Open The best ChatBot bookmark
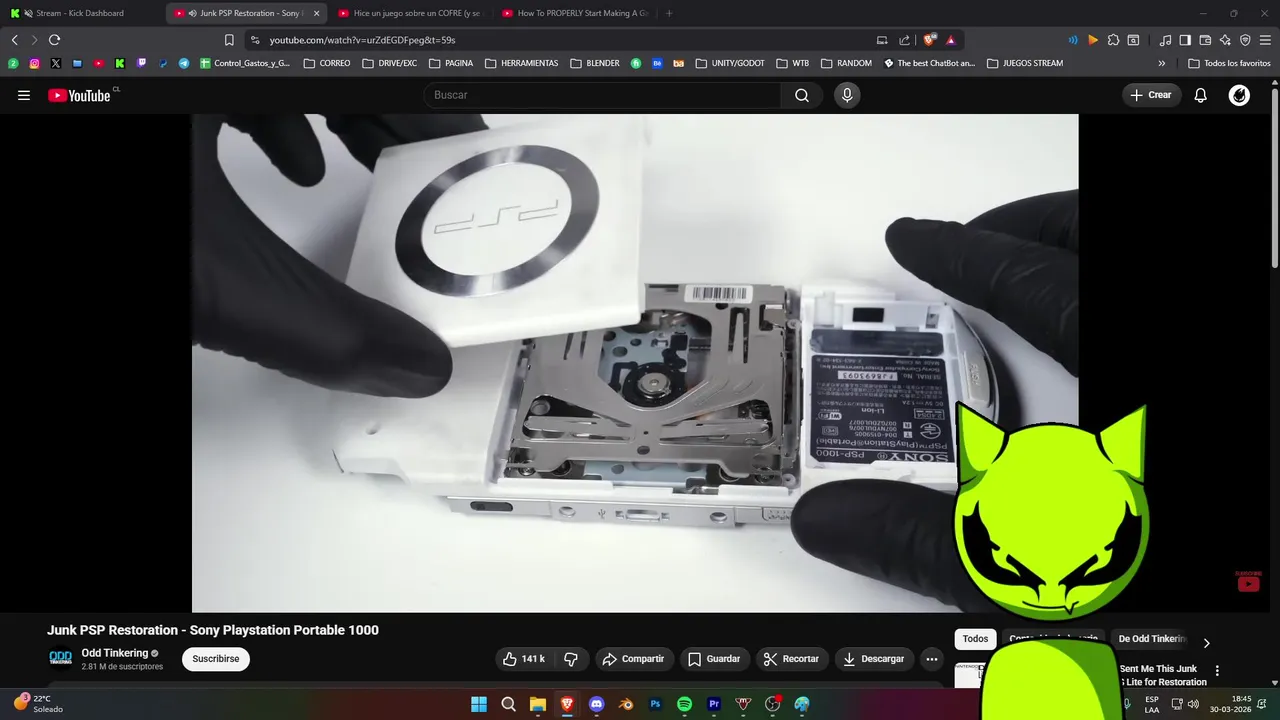Viewport: 1280px width, 720px height. click(x=929, y=63)
